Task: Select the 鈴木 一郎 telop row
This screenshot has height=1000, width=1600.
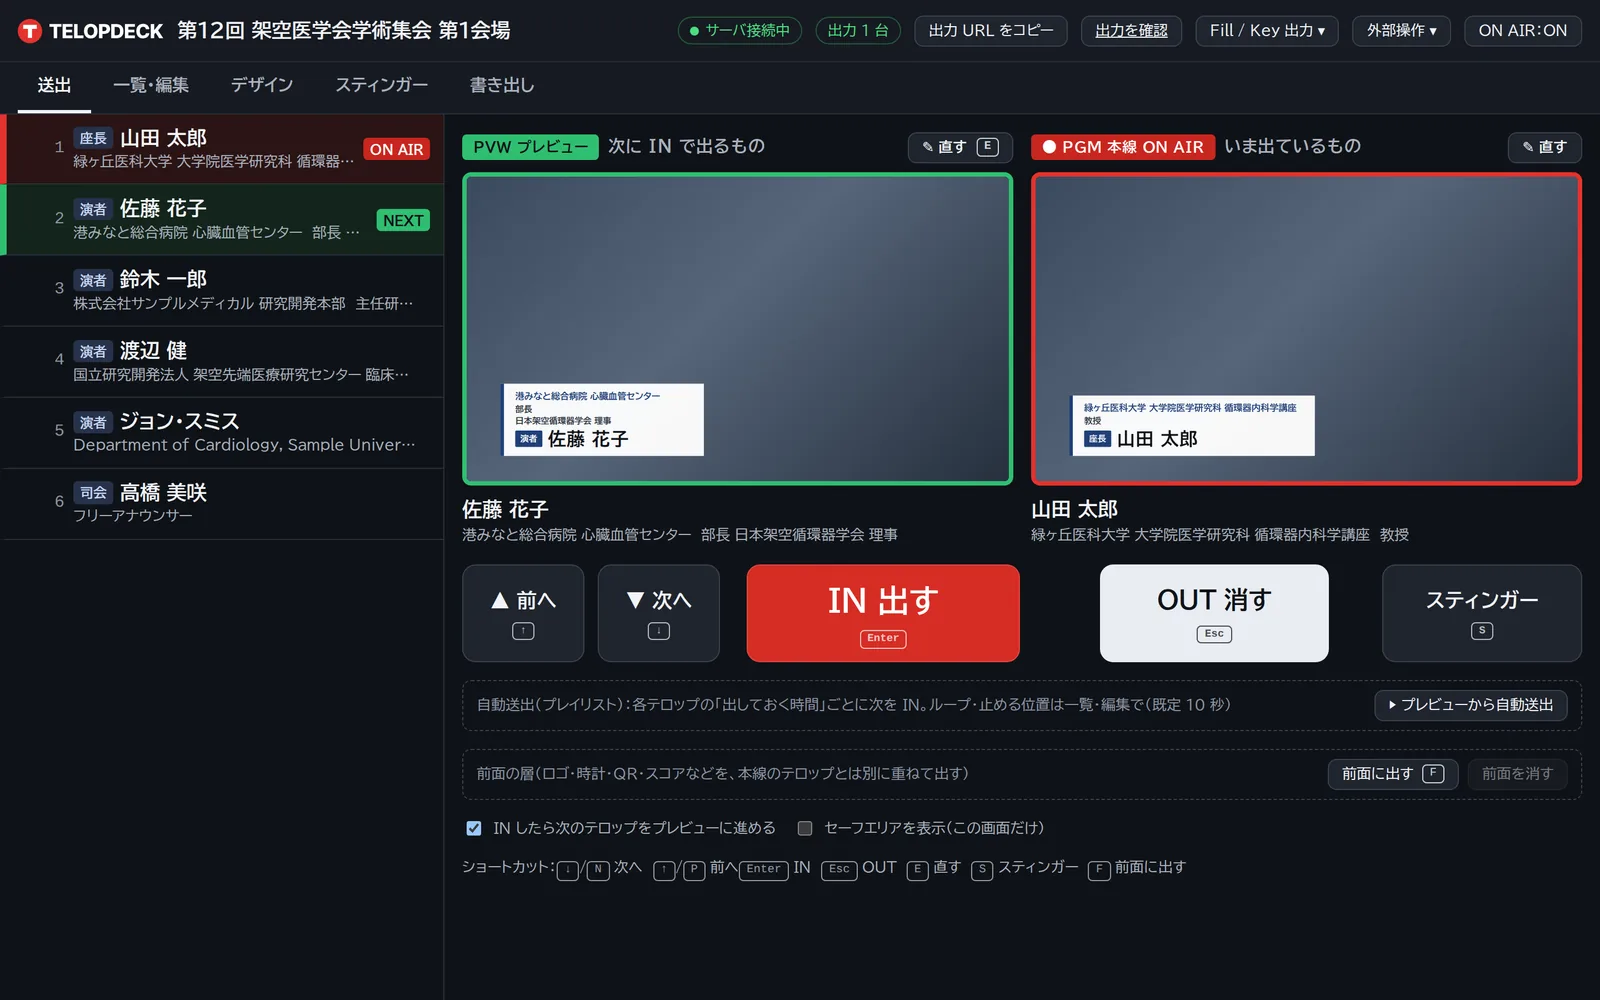Action: tap(222, 291)
